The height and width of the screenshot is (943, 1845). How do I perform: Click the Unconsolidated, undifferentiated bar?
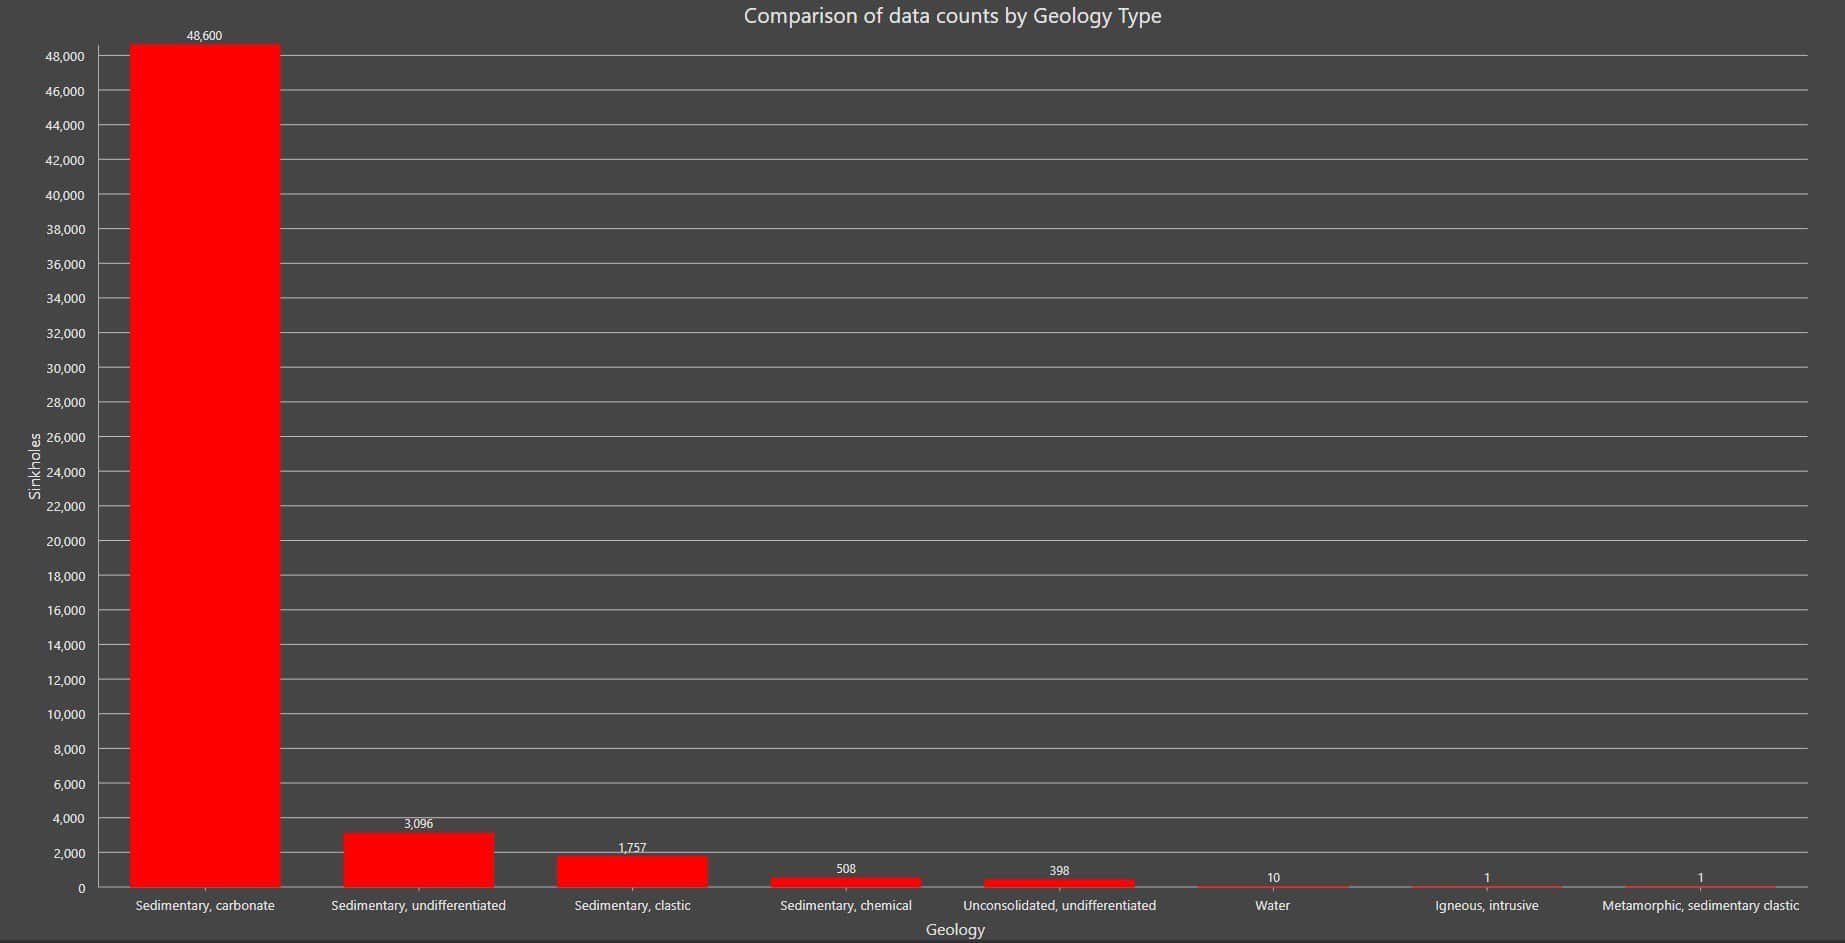1059,883
